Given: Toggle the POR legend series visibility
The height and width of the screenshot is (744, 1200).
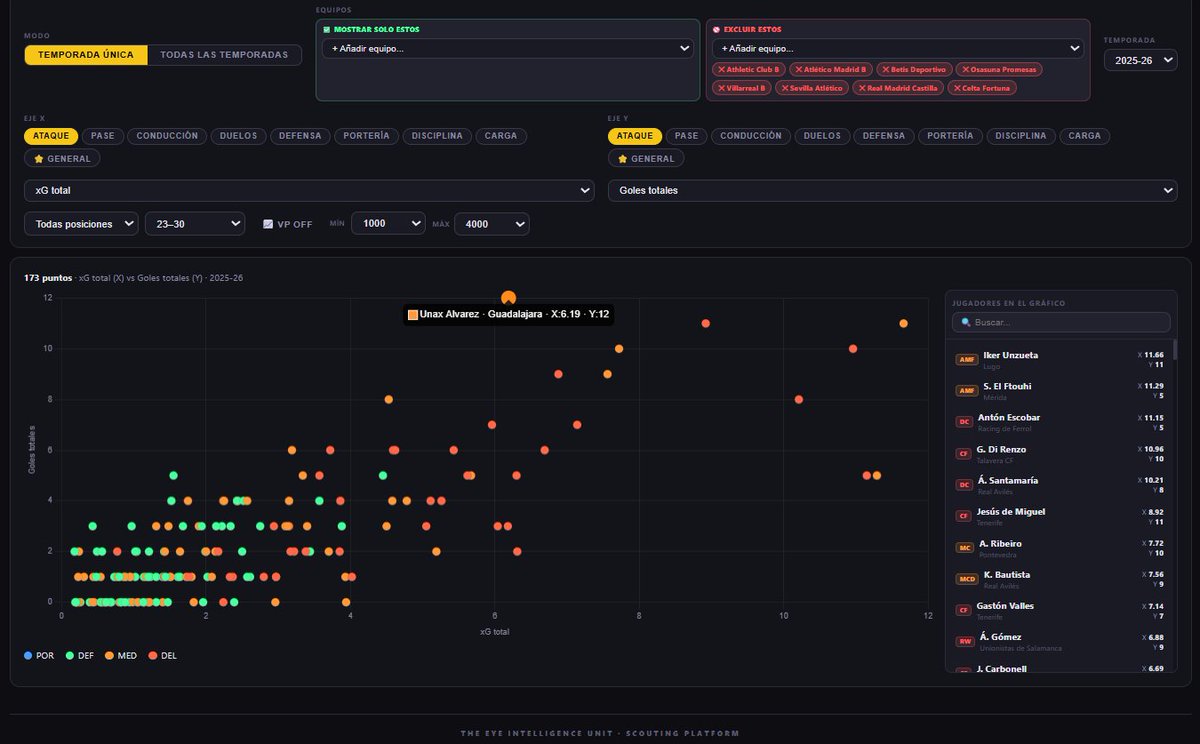Looking at the screenshot, I should click(x=39, y=656).
